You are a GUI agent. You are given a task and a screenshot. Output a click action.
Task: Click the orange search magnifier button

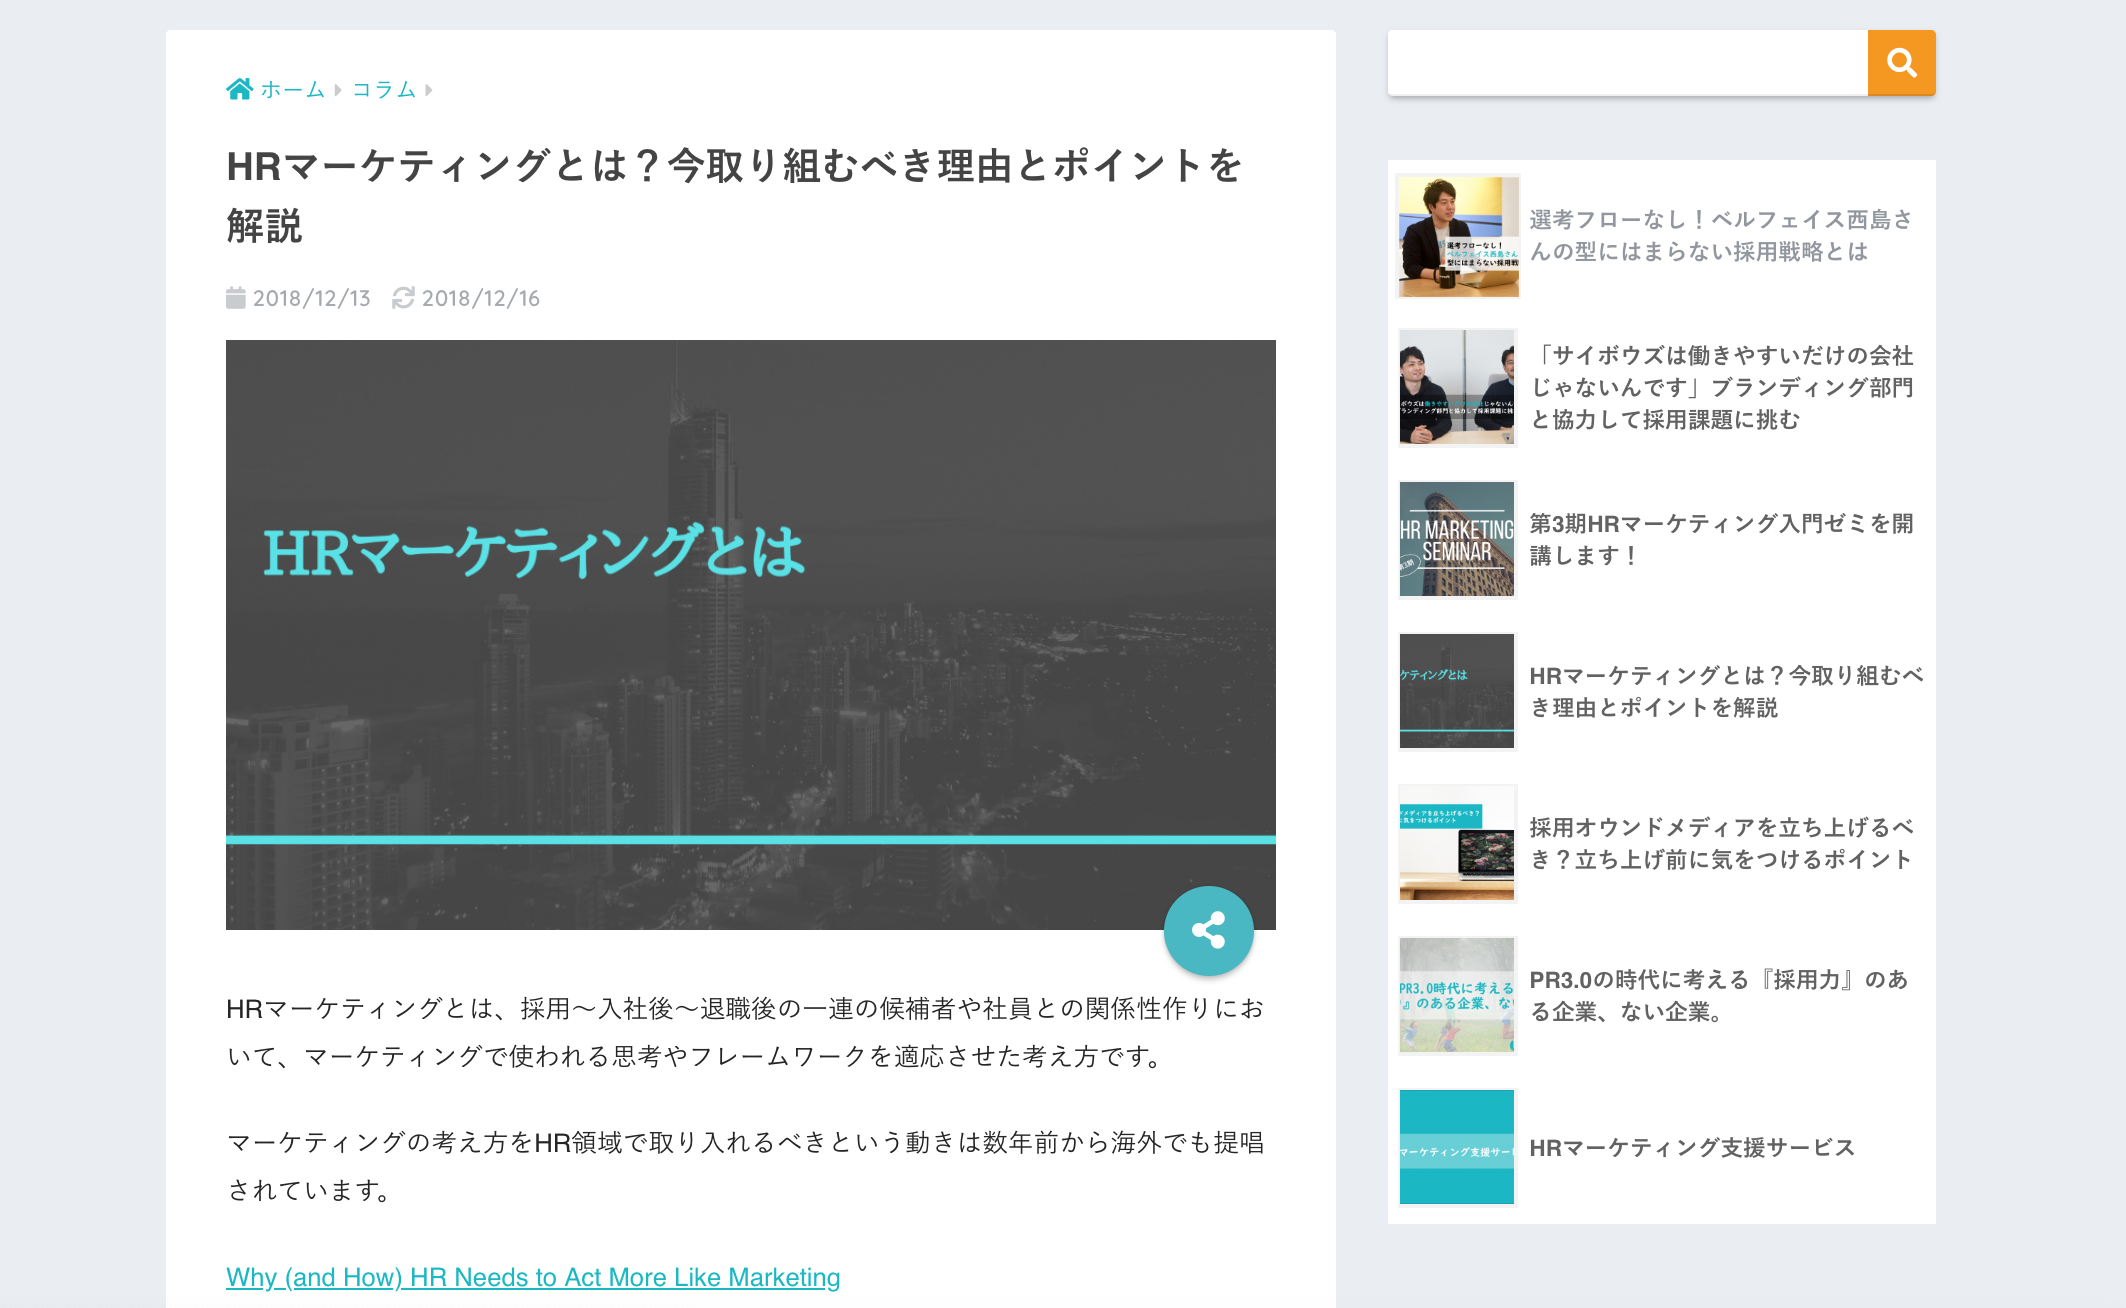coord(1901,63)
